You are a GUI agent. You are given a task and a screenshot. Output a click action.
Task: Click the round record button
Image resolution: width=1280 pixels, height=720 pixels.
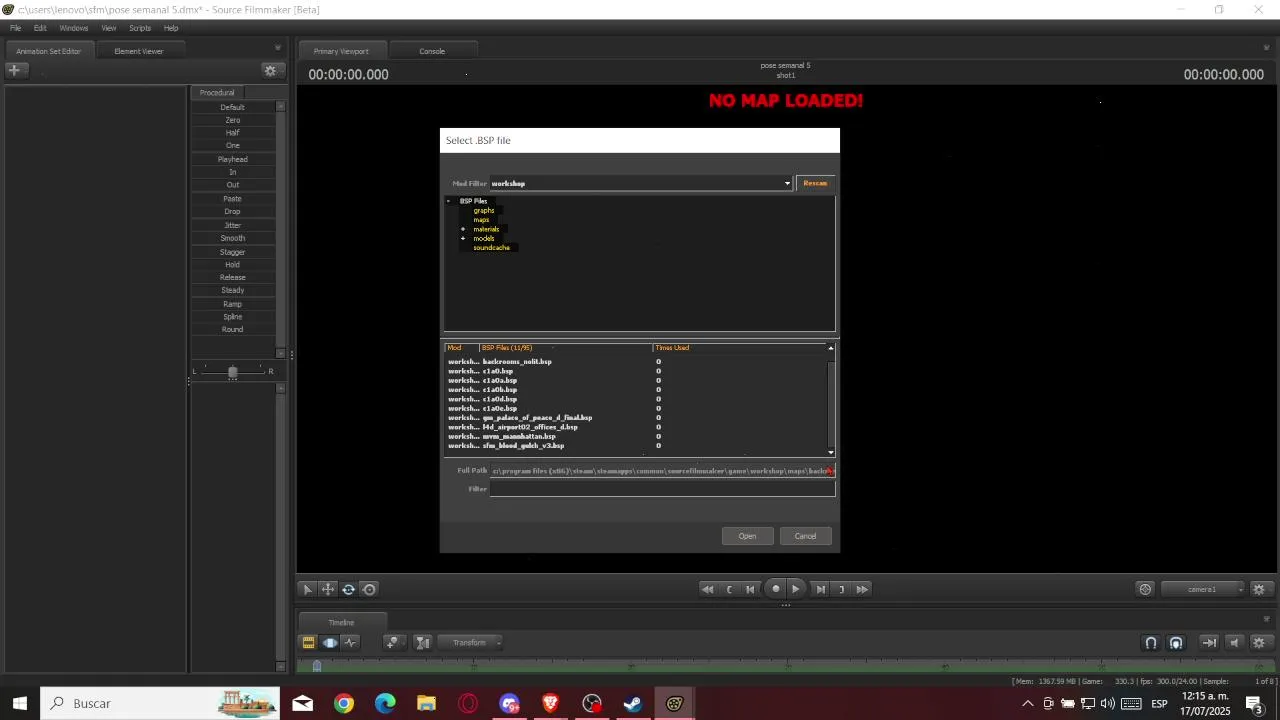(x=775, y=589)
